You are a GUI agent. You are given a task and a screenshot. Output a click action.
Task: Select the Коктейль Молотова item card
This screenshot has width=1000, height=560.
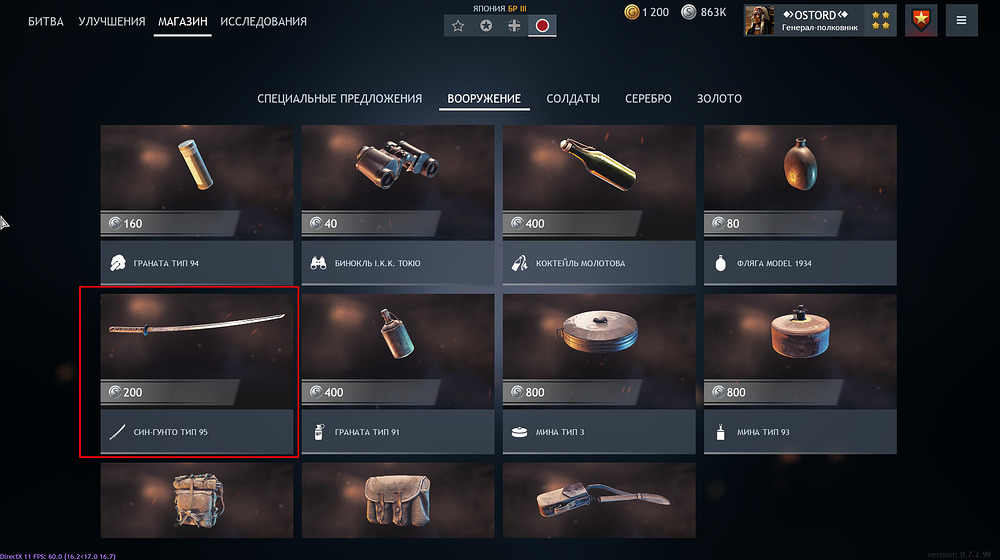(x=599, y=205)
